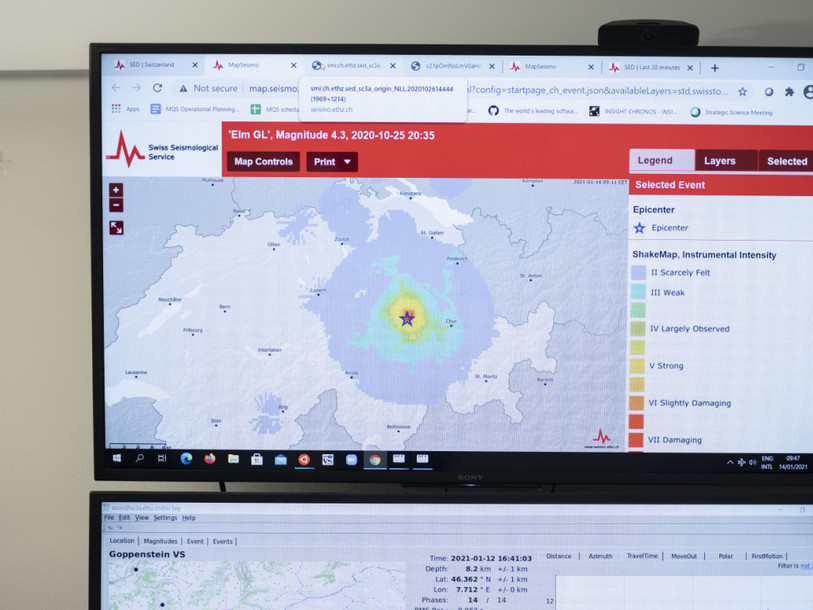Show hidden system tray icons
Viewport: 813px width, 610px height.
coord(730,462)
